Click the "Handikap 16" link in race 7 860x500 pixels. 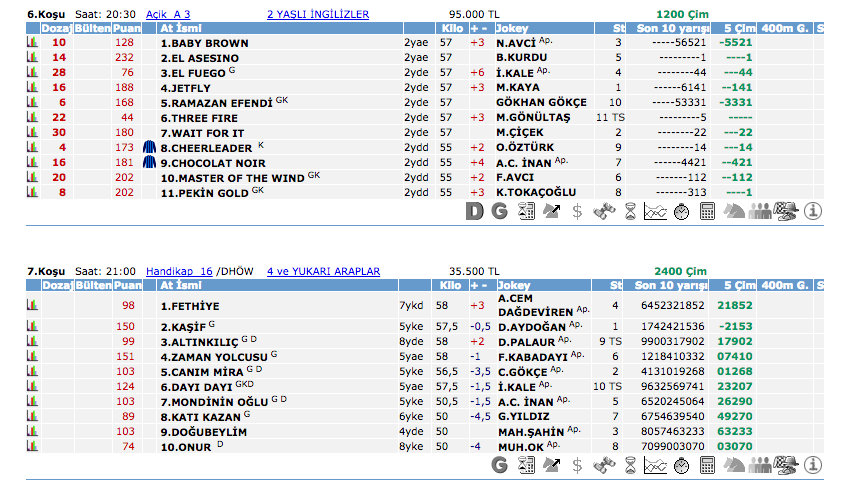(179, 271)
